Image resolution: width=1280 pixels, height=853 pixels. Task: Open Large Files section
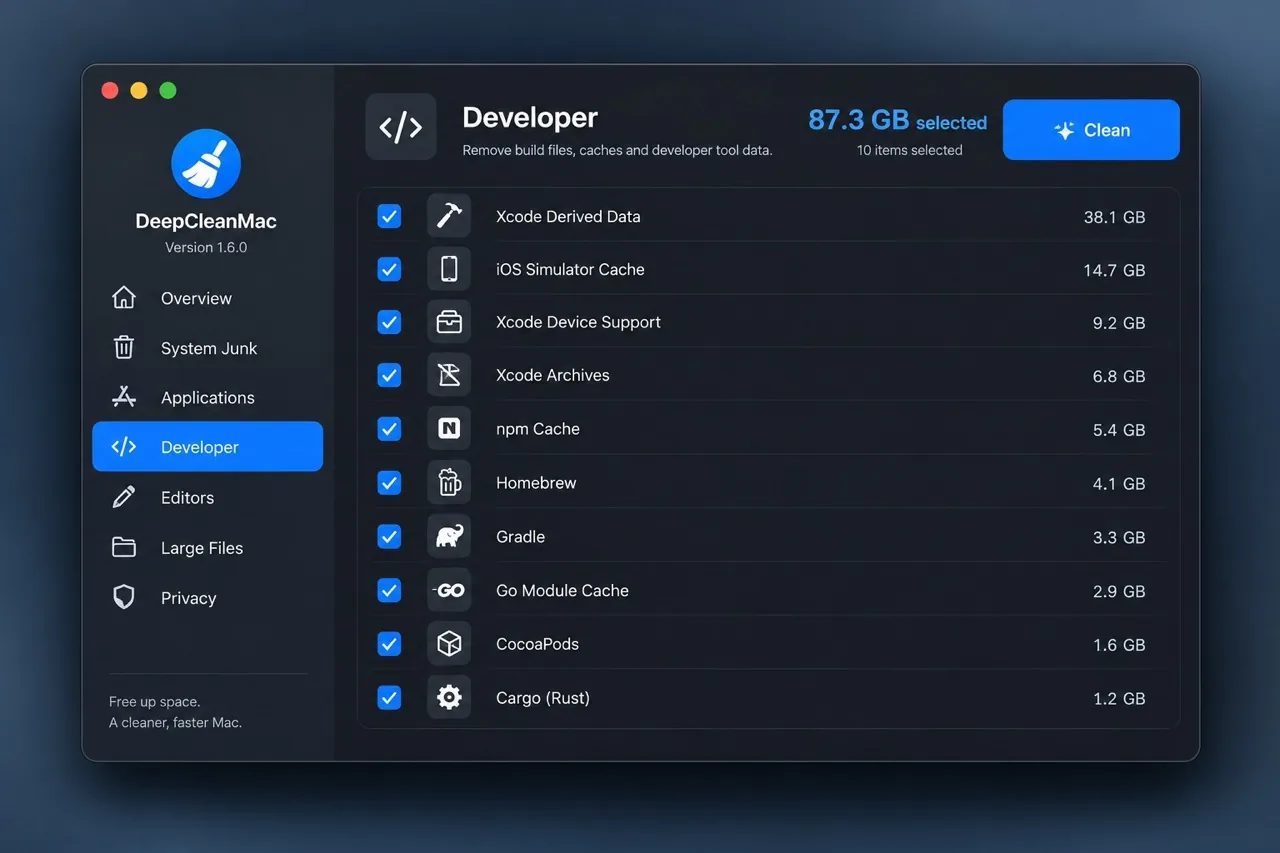click(207, 547)
